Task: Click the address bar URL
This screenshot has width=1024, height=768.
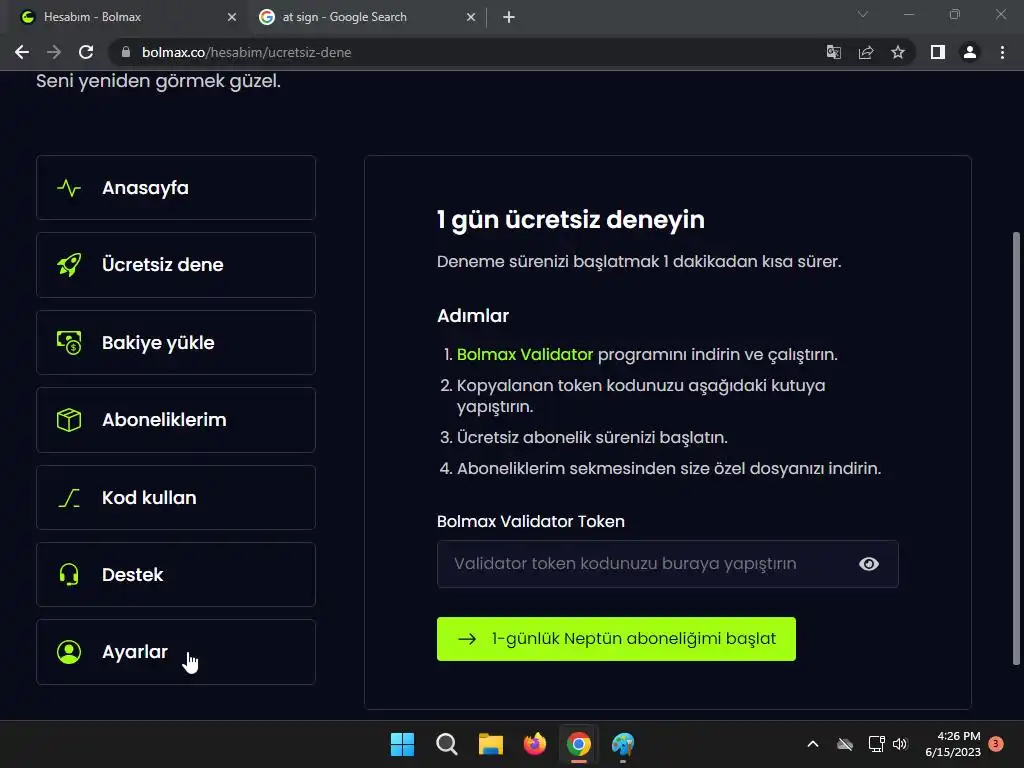Action: click(x=247, y=52)
